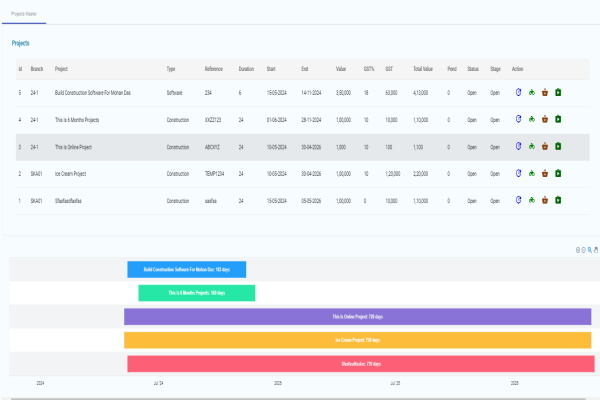This screenshot has height=400, width=600.
Task: Click the orange Ice Cream Project timeline bar
Action: 358,340
